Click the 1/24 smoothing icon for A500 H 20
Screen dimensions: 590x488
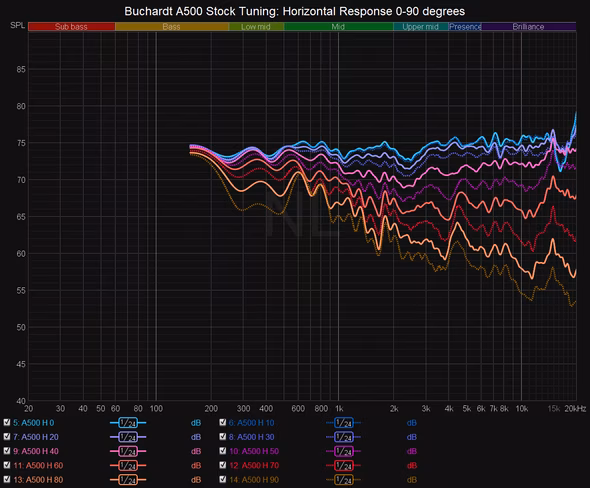click(x=128, y=437)
